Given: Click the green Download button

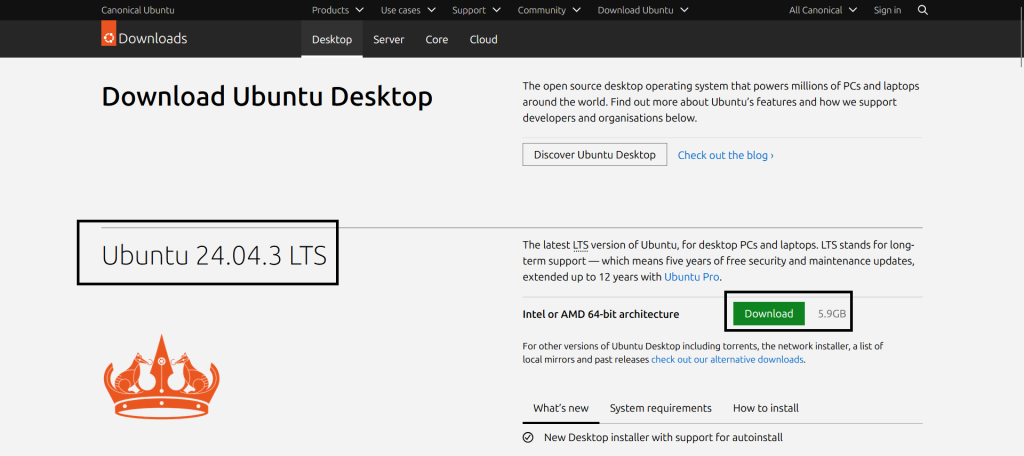Looking at the screenshot, I should pos(769,314).
